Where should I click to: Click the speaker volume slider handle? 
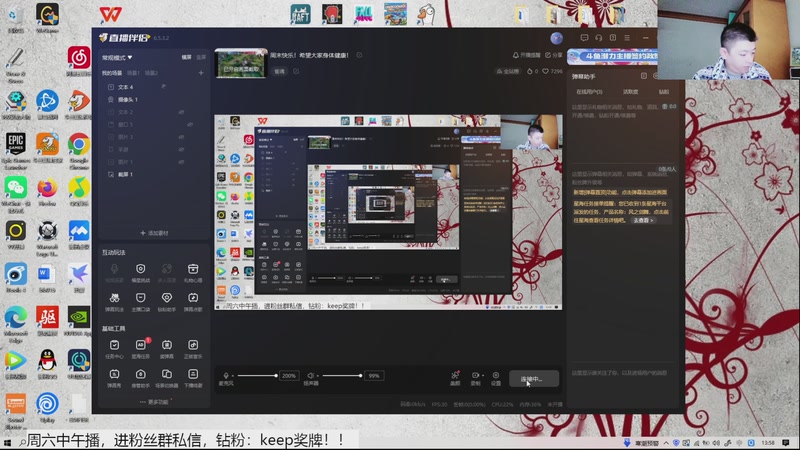[x=361, y=376]
